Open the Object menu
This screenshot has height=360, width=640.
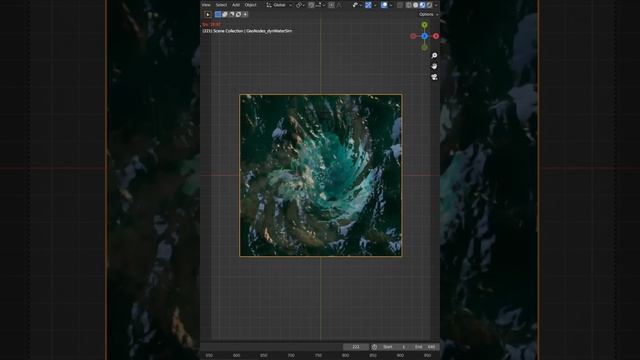coord(251,5)
